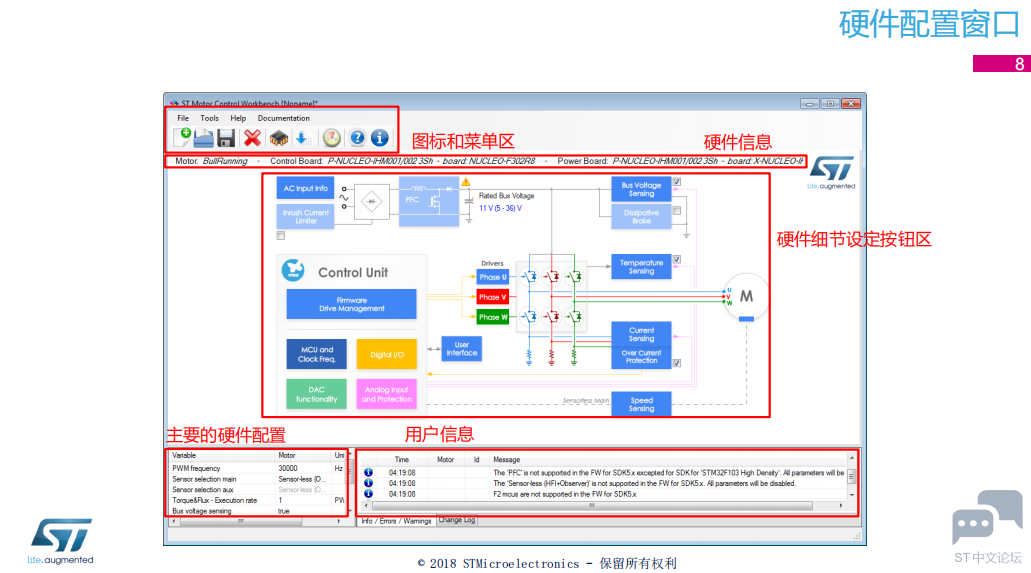Click the red X delete icon
This screenshot has height=573, width=1031.
[252, 138]
